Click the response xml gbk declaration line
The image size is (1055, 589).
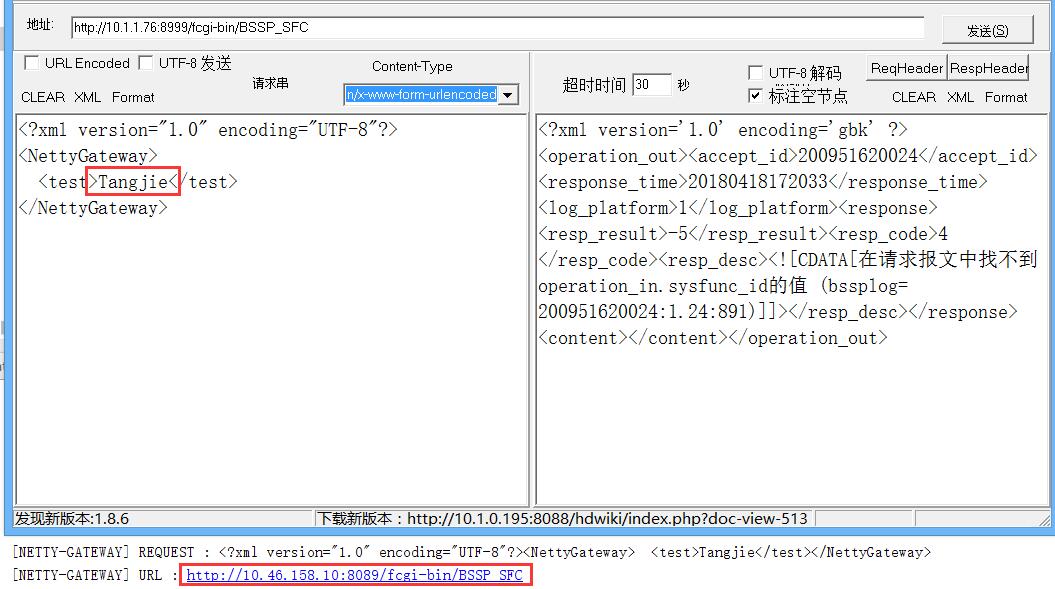723,130
